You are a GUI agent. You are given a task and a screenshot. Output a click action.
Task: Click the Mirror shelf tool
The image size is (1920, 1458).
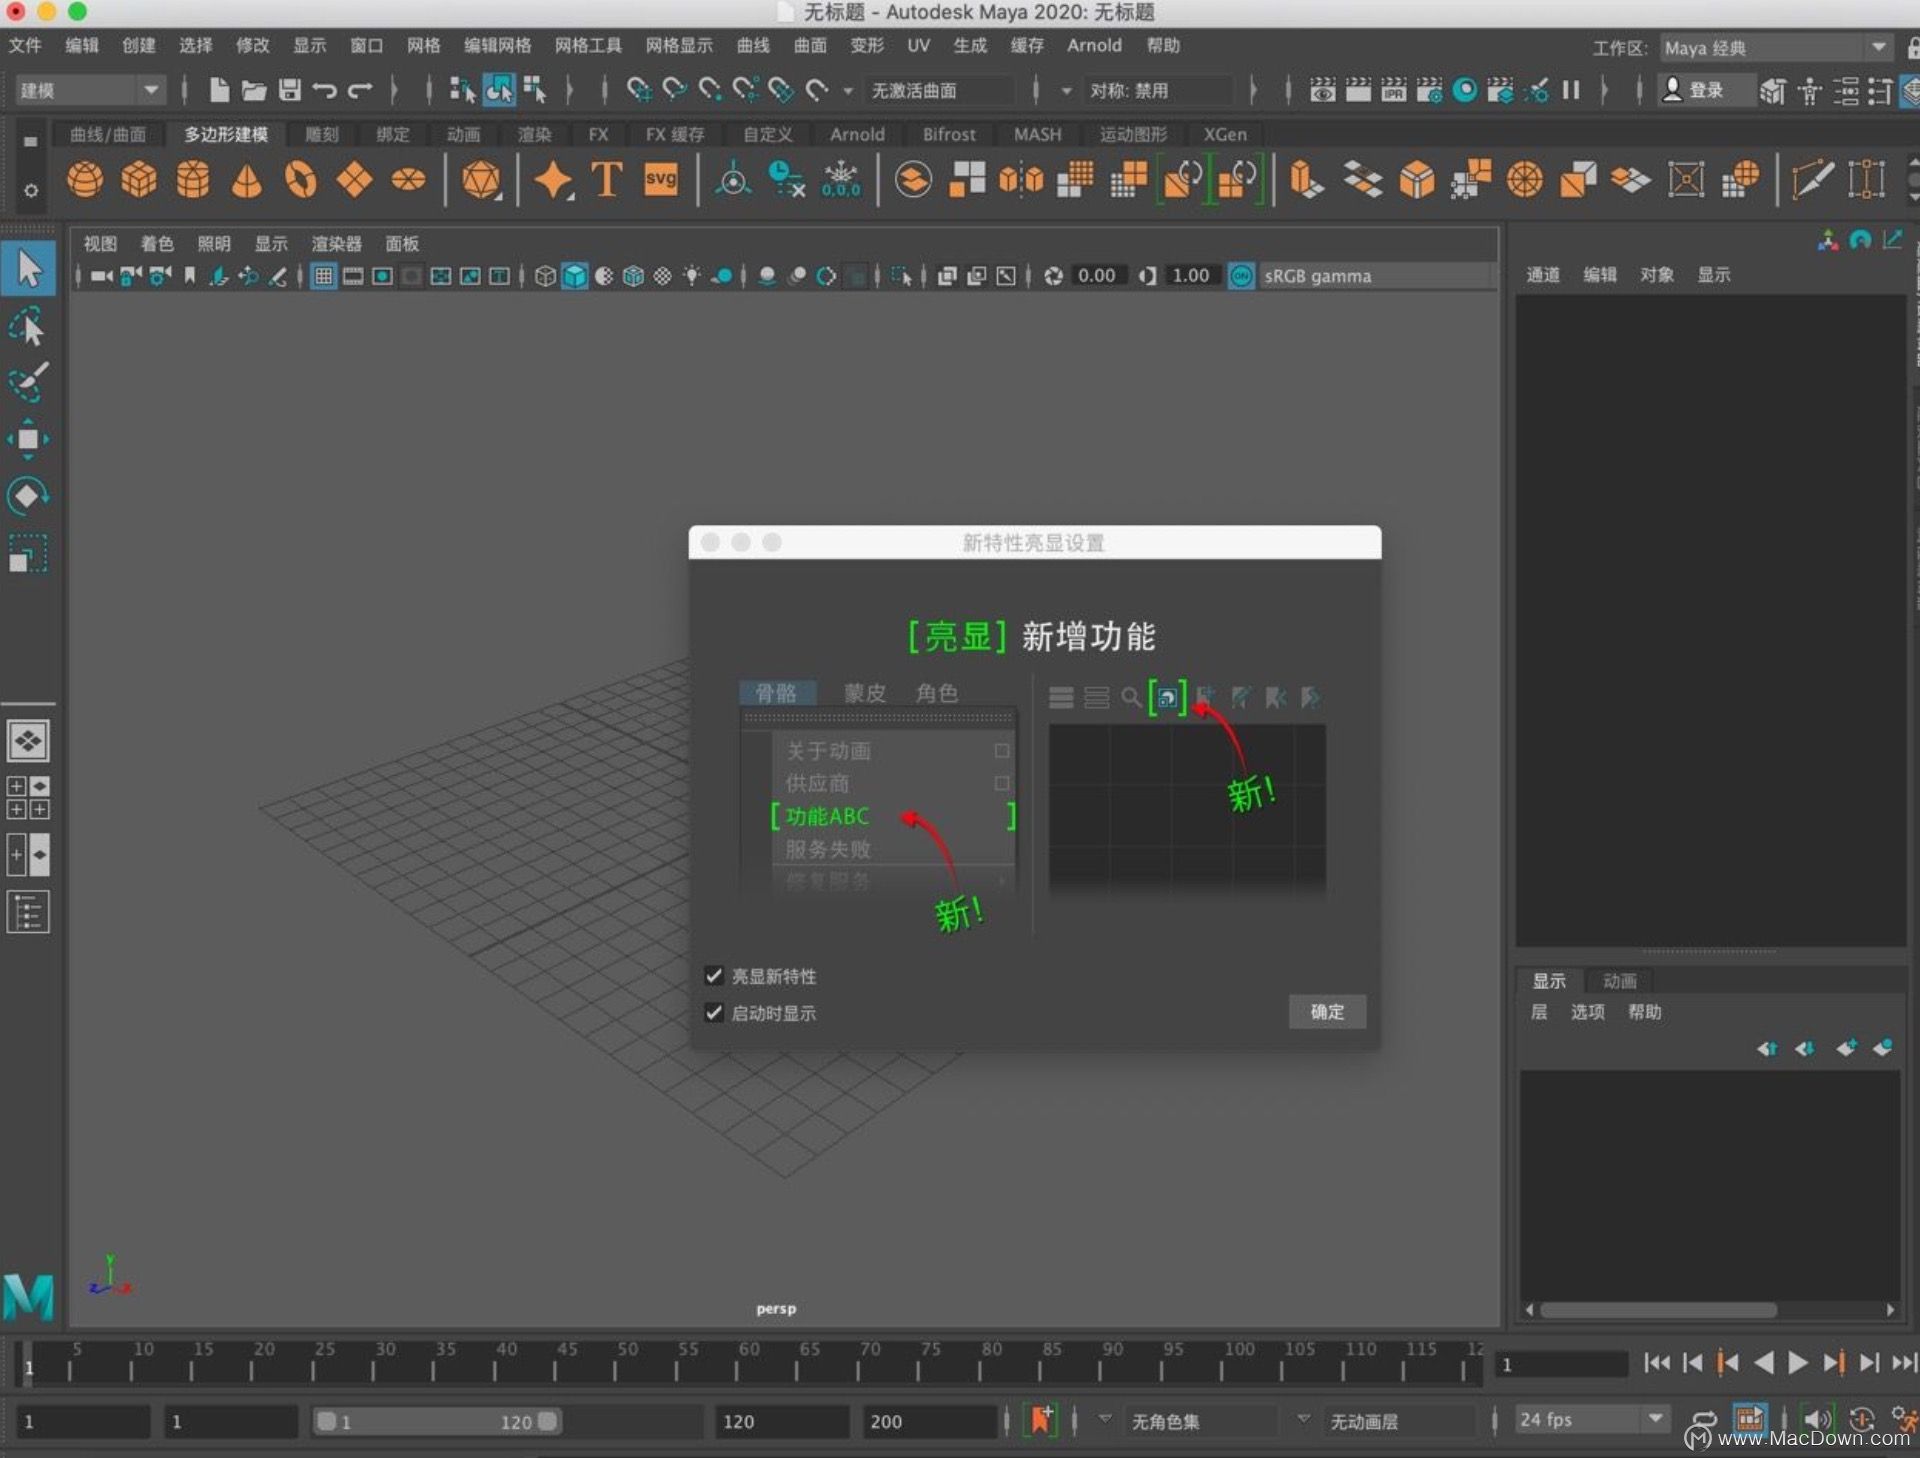pos(1021,180)
